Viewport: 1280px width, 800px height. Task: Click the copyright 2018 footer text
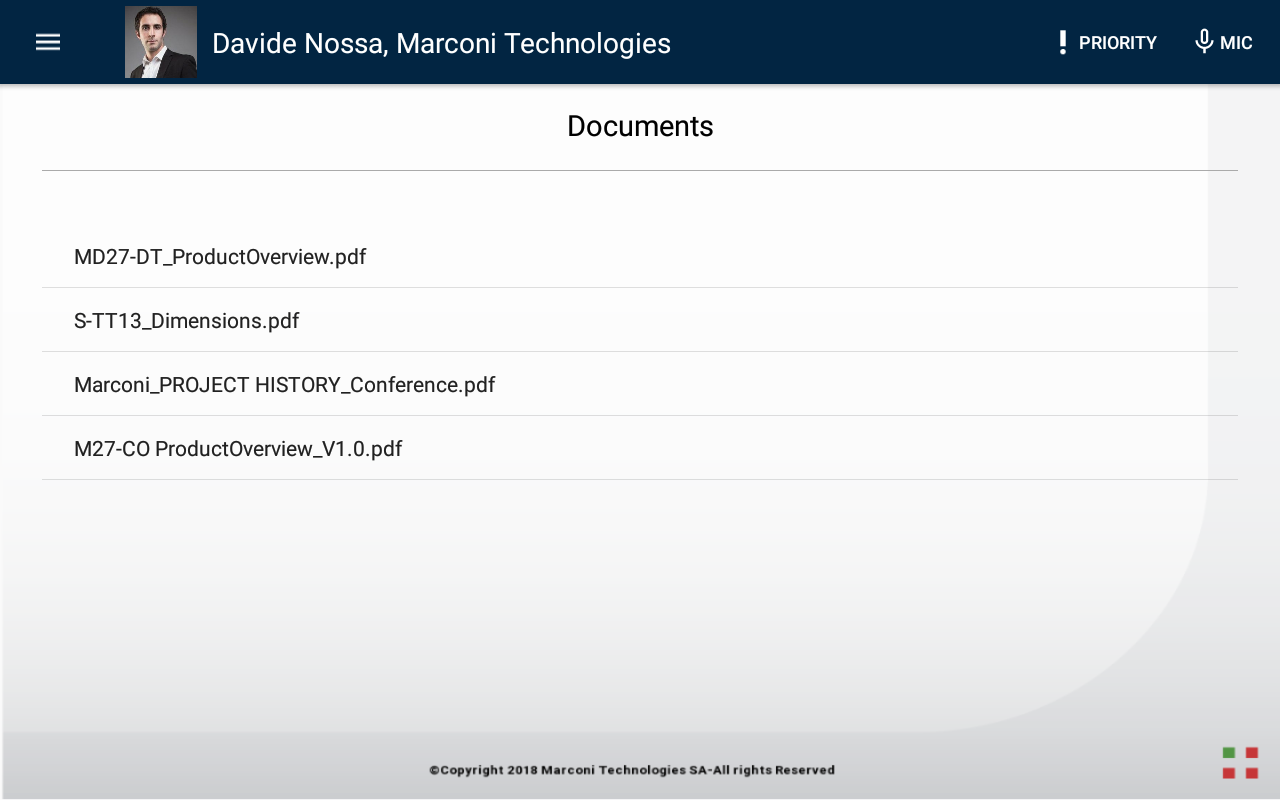[632, 770]
